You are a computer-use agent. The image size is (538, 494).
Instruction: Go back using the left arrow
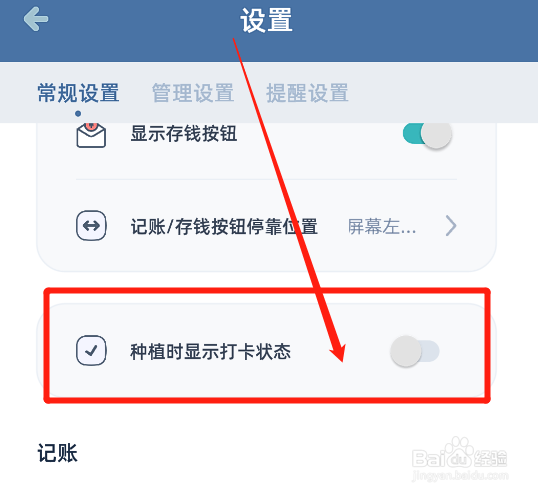36,19
